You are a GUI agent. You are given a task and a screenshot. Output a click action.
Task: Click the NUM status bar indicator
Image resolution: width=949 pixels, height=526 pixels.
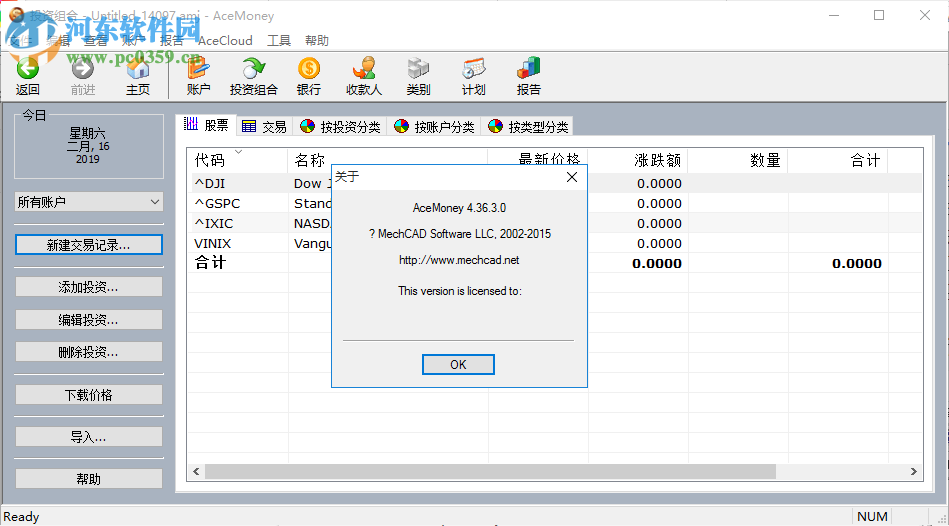[x=872, y=516]
